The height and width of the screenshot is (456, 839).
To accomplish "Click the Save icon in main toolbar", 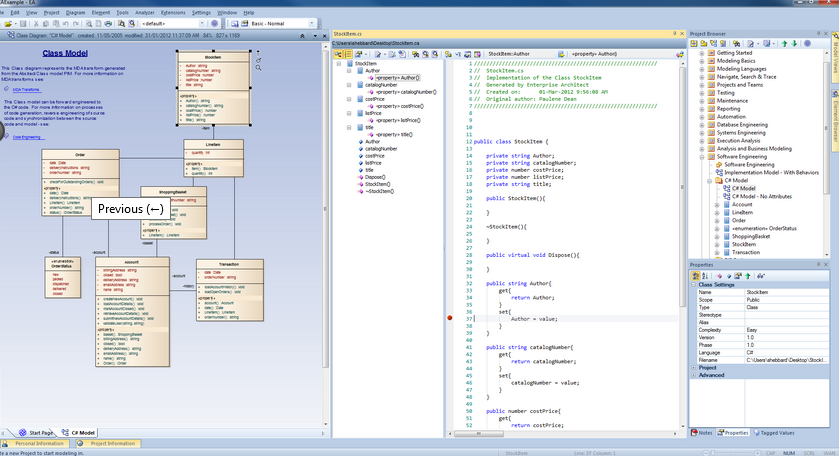I will [x=23, y=24].
